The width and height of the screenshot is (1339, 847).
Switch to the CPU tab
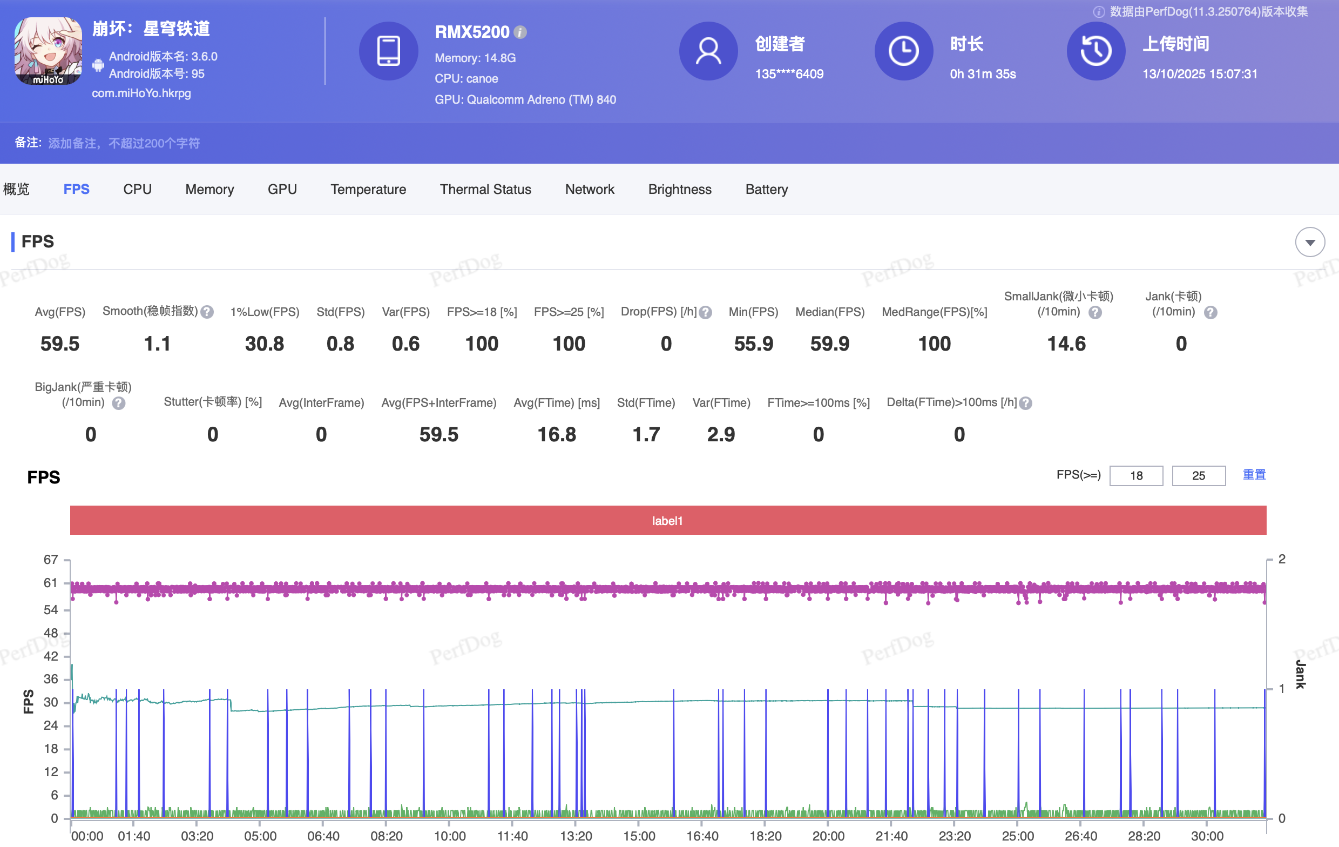137,189
